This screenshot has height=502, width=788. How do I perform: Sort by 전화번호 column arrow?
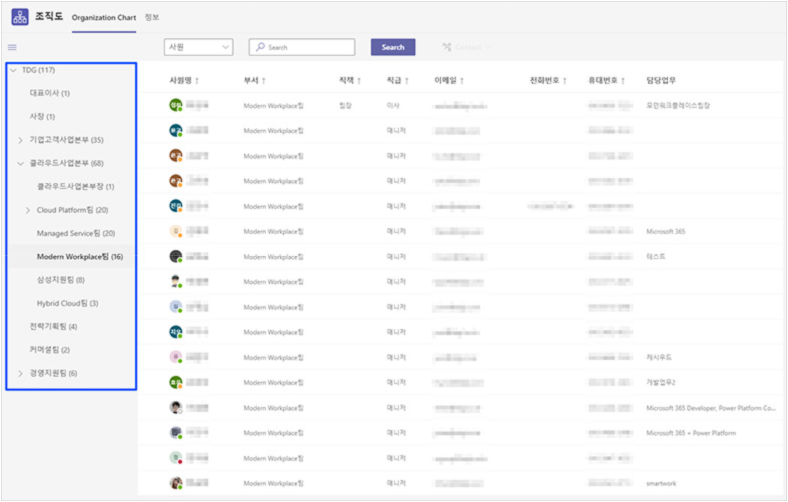[x=565, y=81]
